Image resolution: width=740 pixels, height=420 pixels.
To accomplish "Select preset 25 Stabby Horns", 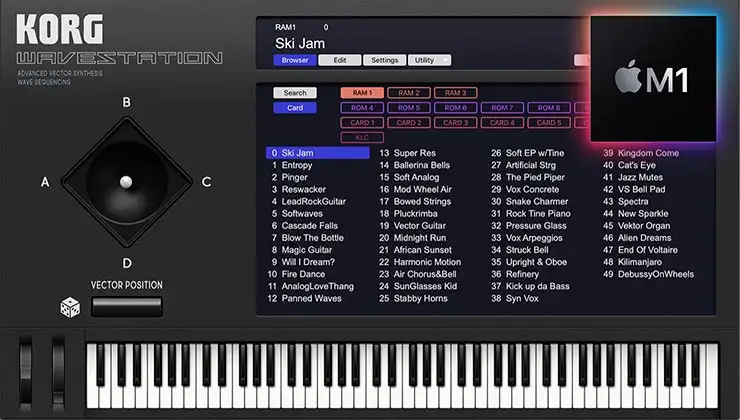I will tap(413, 298).
